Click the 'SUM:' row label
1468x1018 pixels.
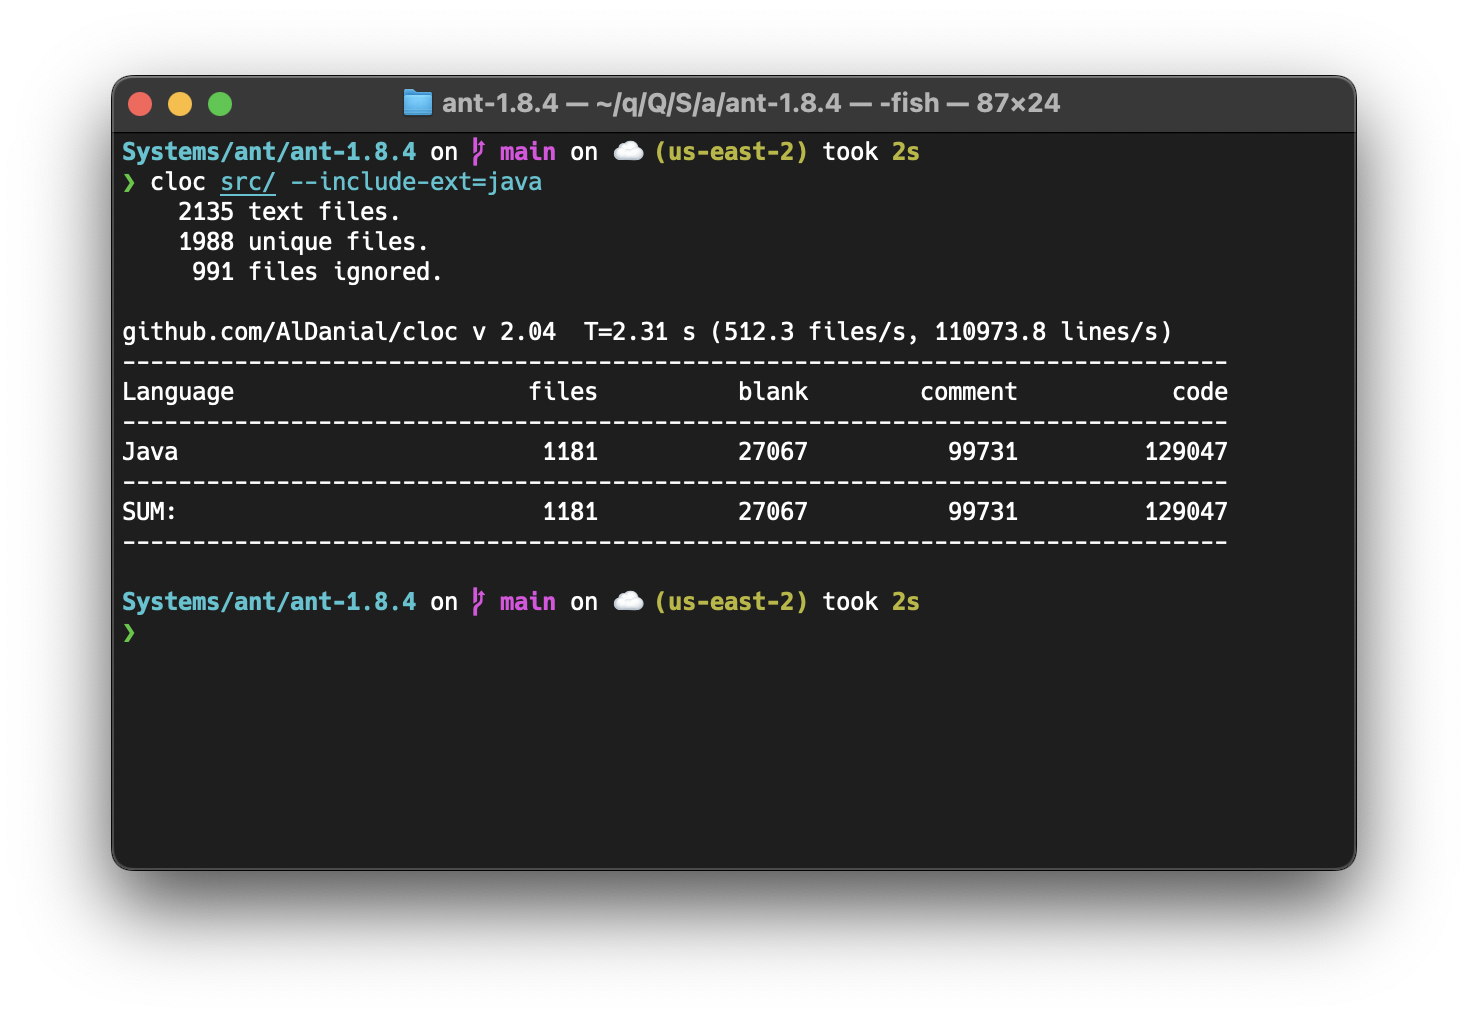150,512
